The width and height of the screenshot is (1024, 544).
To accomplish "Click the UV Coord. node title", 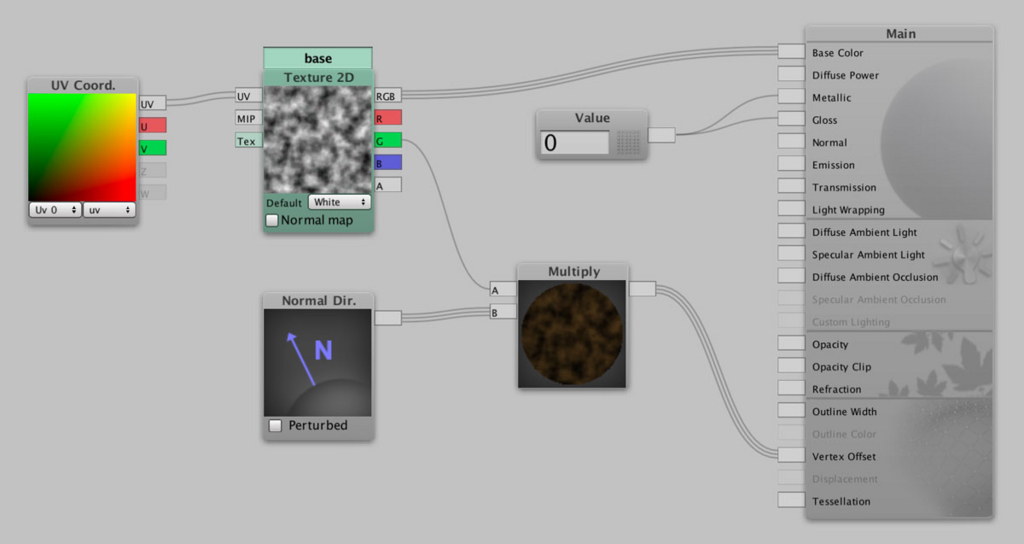I will tap(82, 86).
